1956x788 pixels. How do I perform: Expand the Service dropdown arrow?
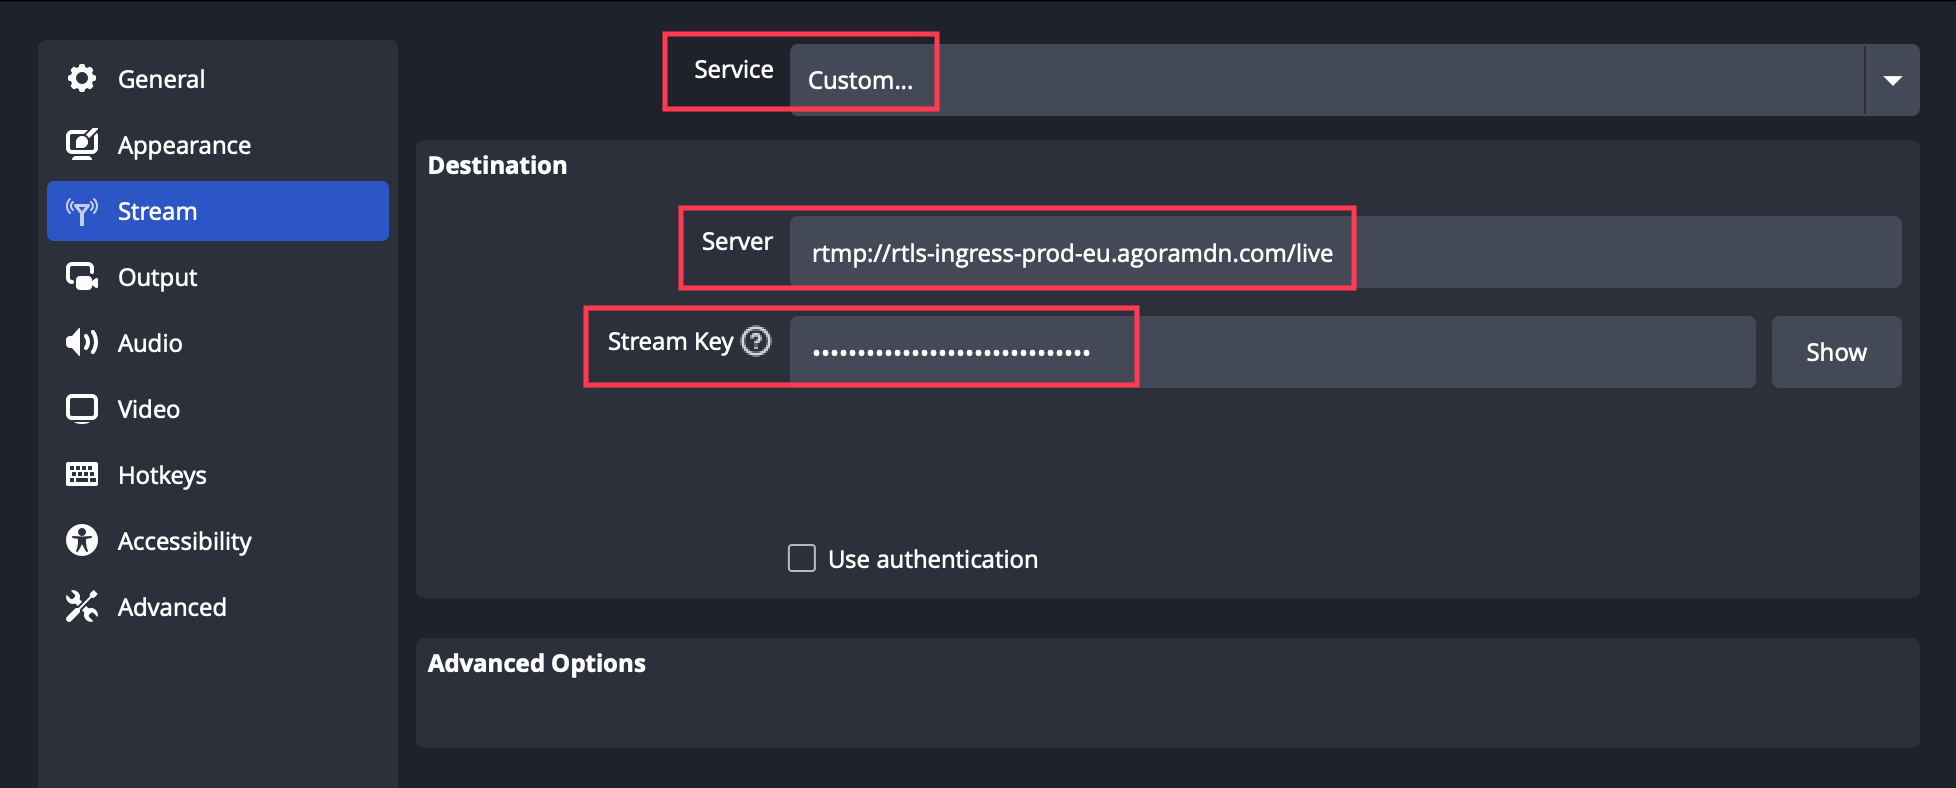[1892, 80]
